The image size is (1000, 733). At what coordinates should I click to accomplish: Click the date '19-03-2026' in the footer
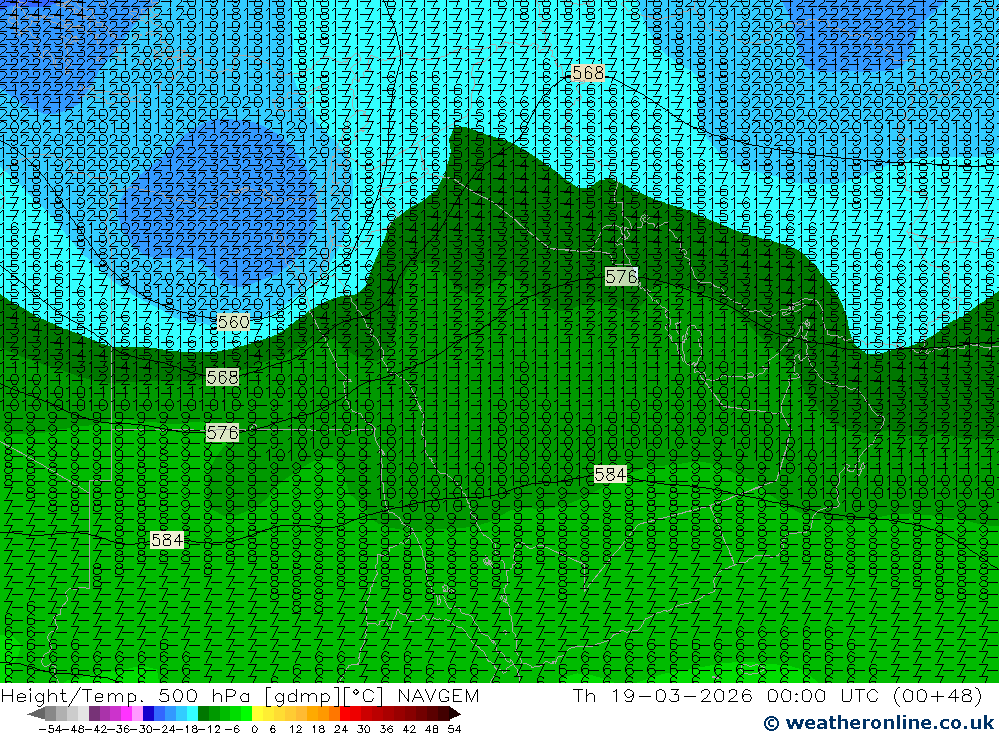coord(681,695)
